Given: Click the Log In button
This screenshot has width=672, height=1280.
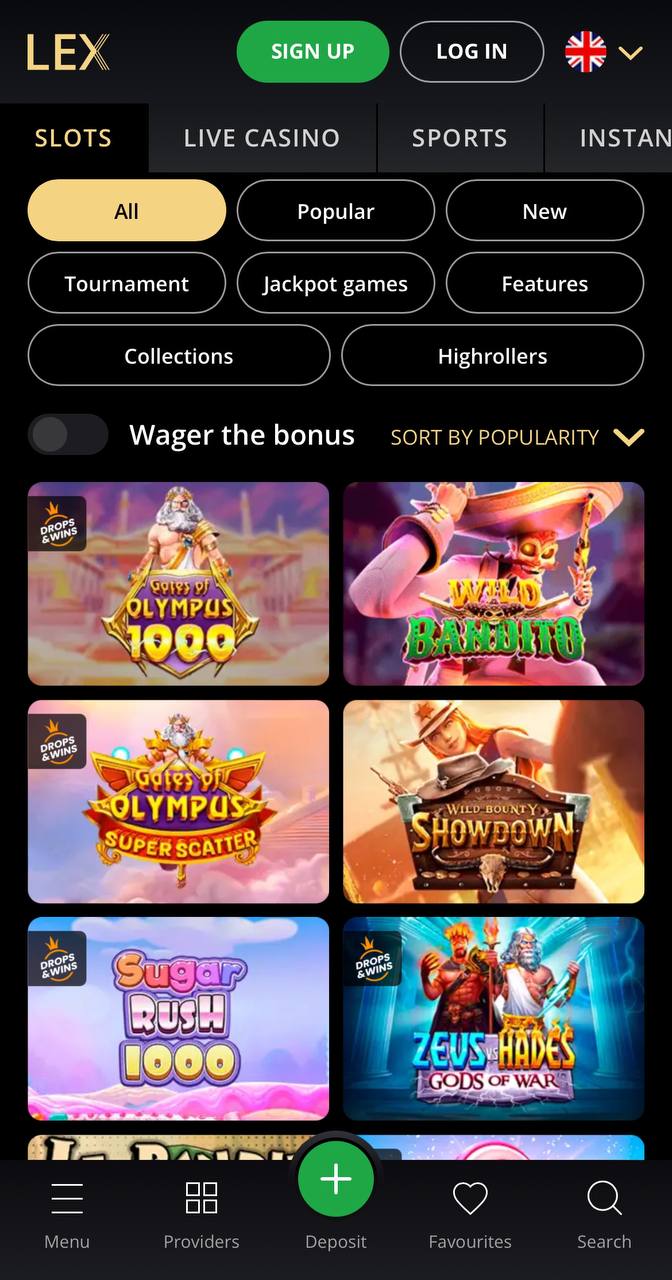Looking at the screenshot, I should click(472, 52).
